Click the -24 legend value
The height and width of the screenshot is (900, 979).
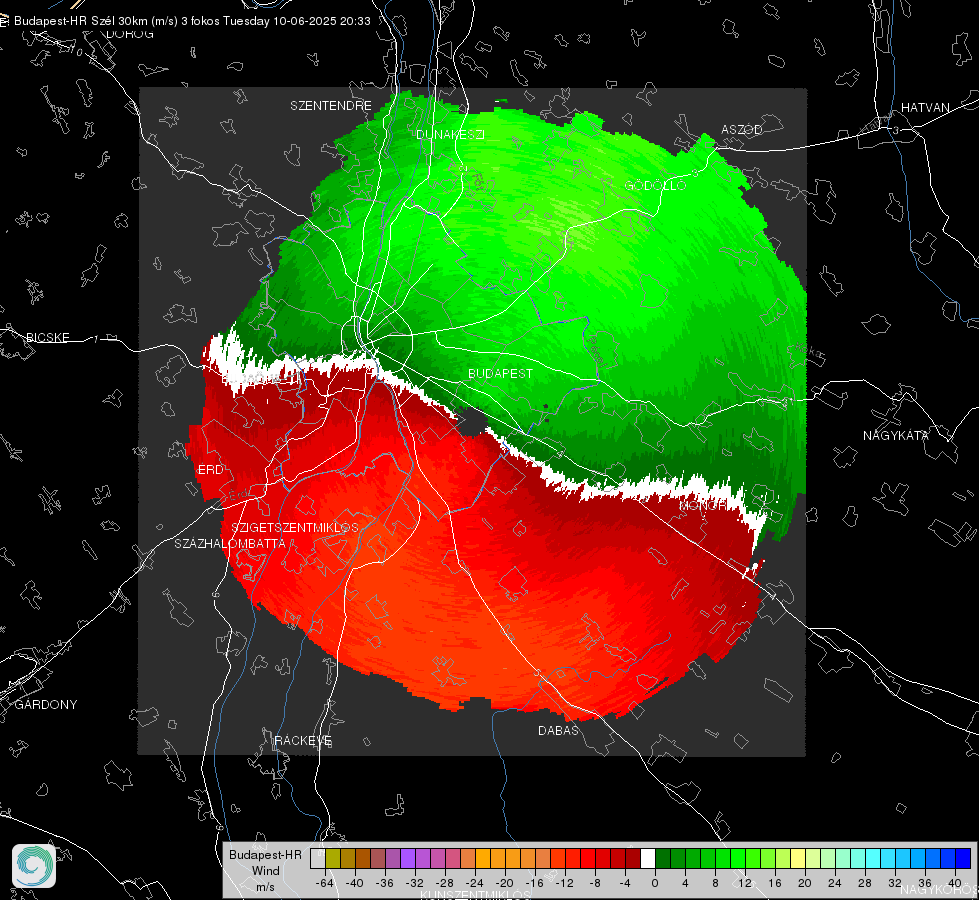[475, 883]
